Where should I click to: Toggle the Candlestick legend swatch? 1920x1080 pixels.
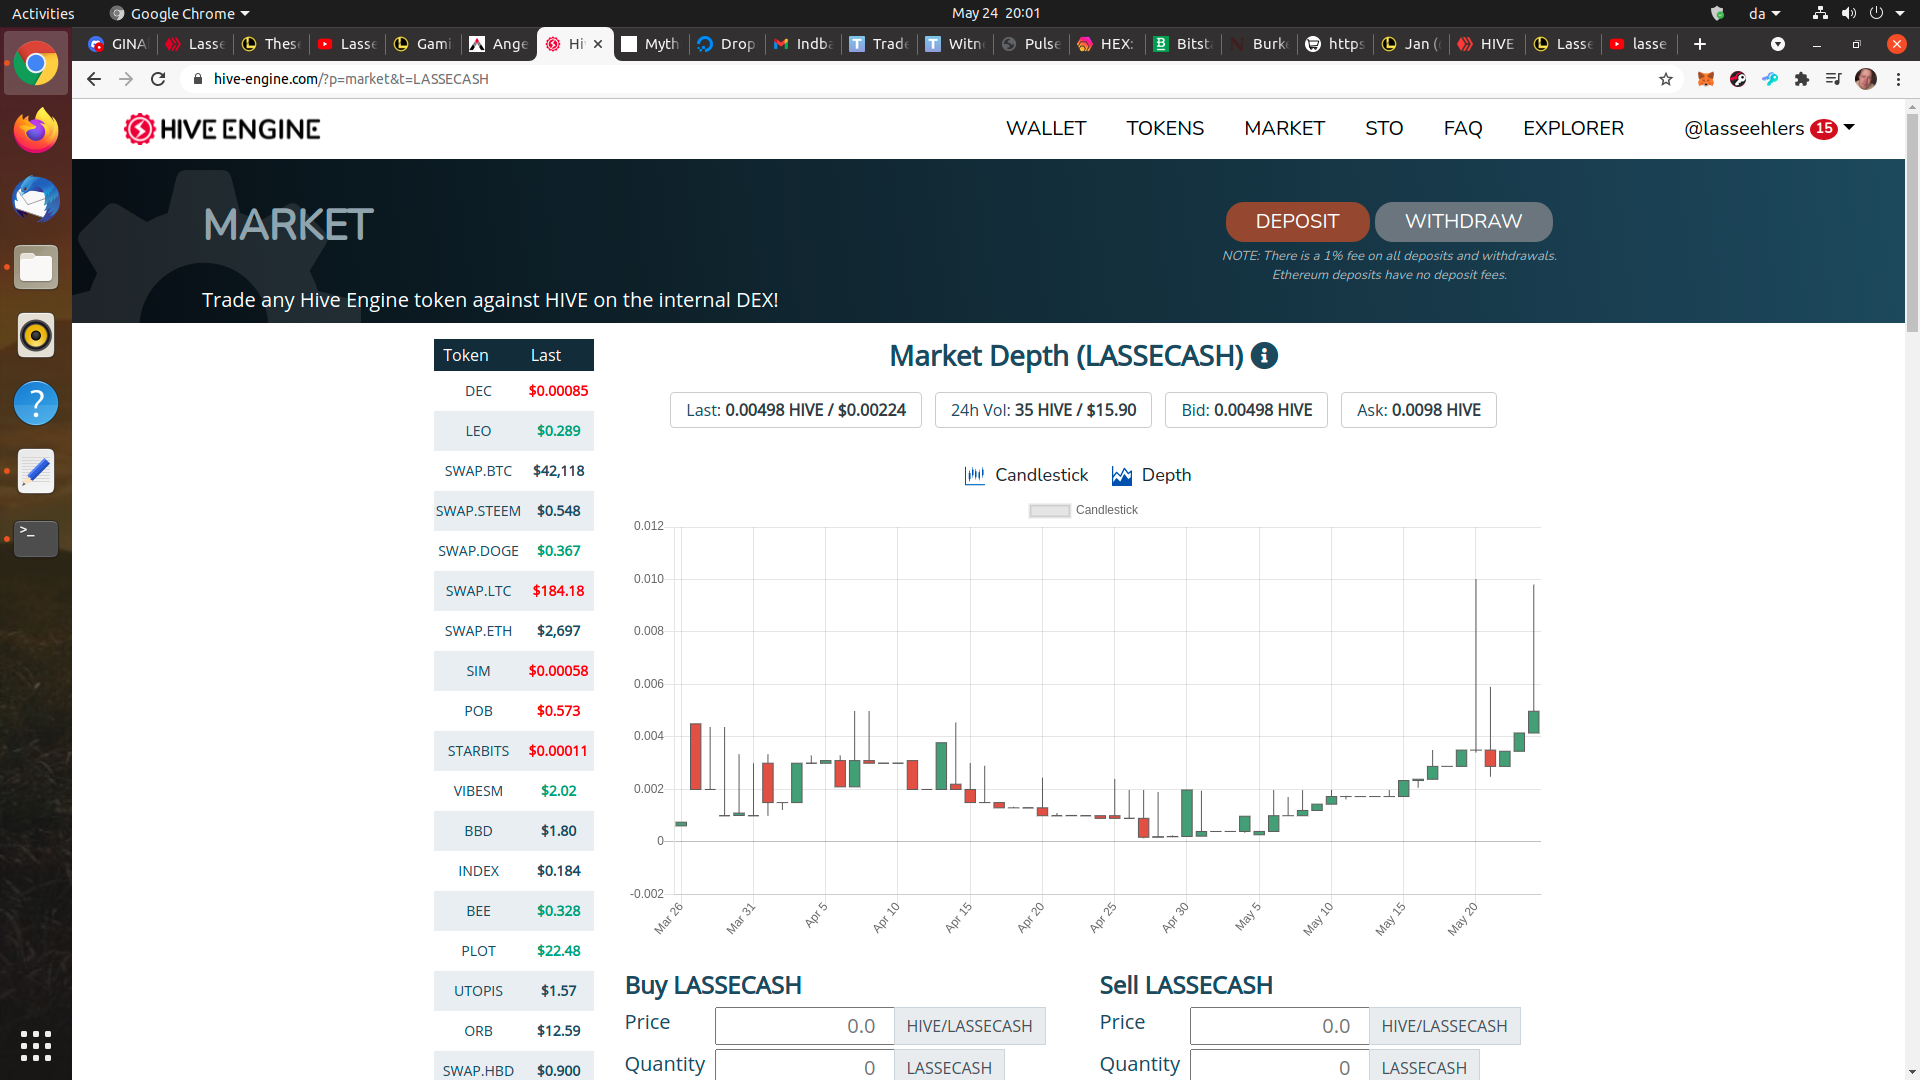coord(1050,510)
